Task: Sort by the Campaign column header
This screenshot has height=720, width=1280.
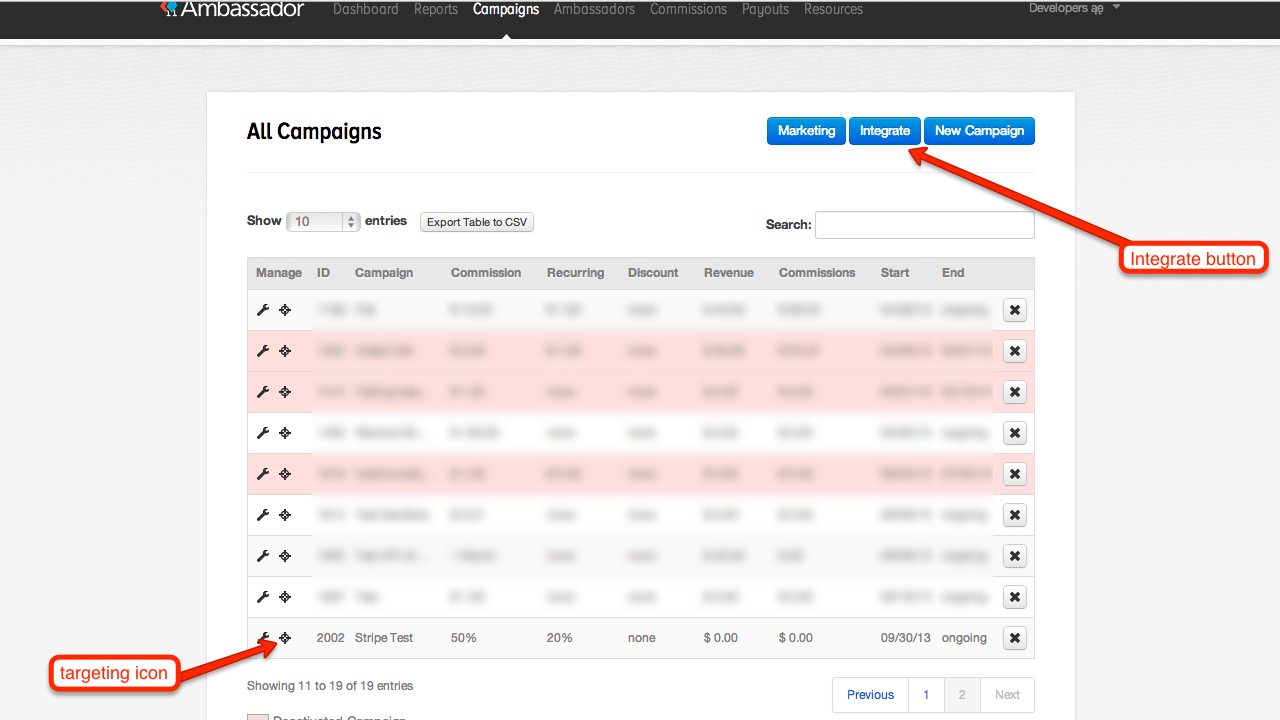Action: click(x=384, y=273)
